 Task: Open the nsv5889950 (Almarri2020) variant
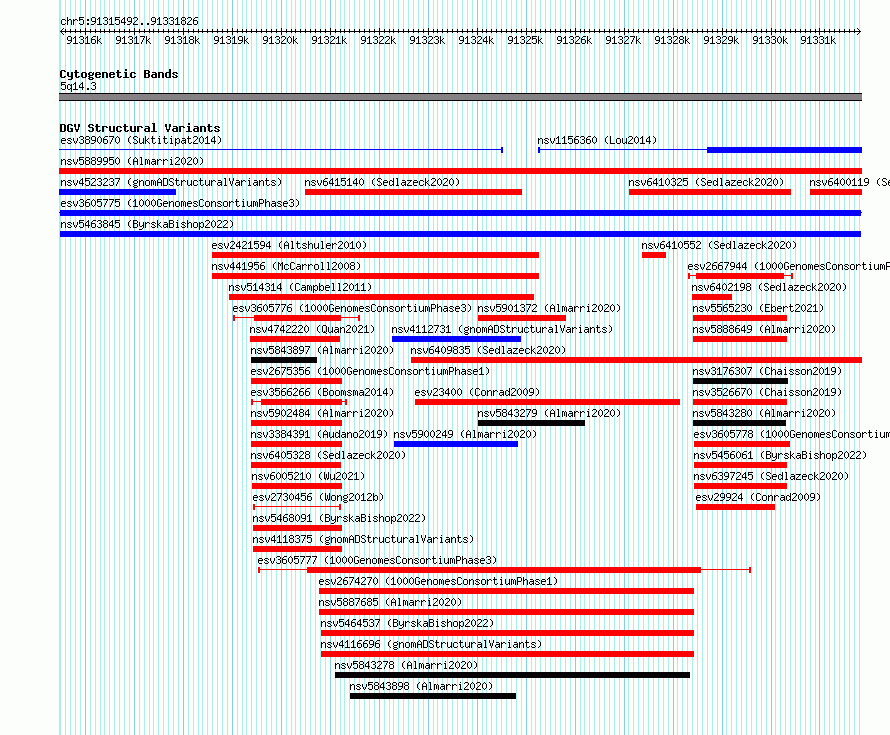point(132,161)
